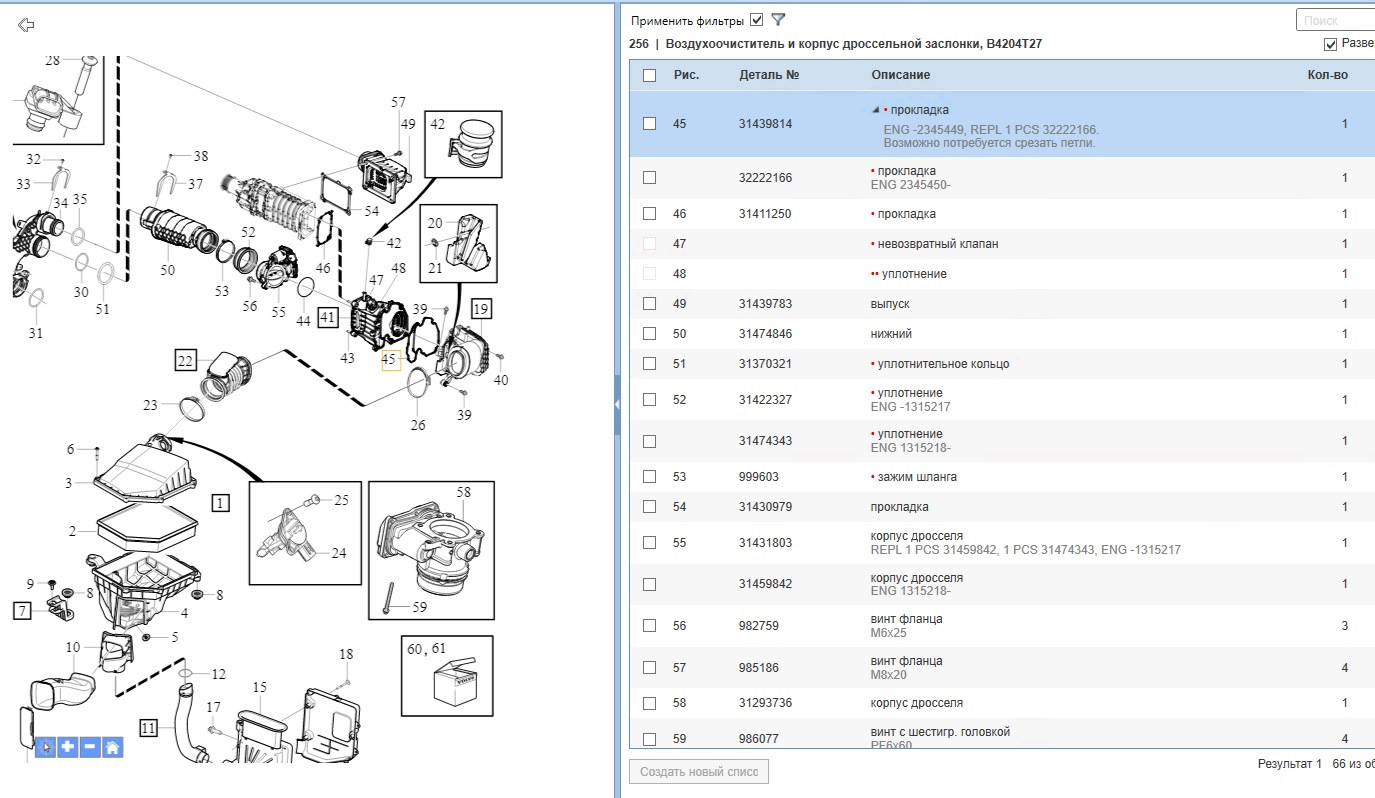
Task: Sort by 'Деталь №' column header
Action: tap(769, 75)
